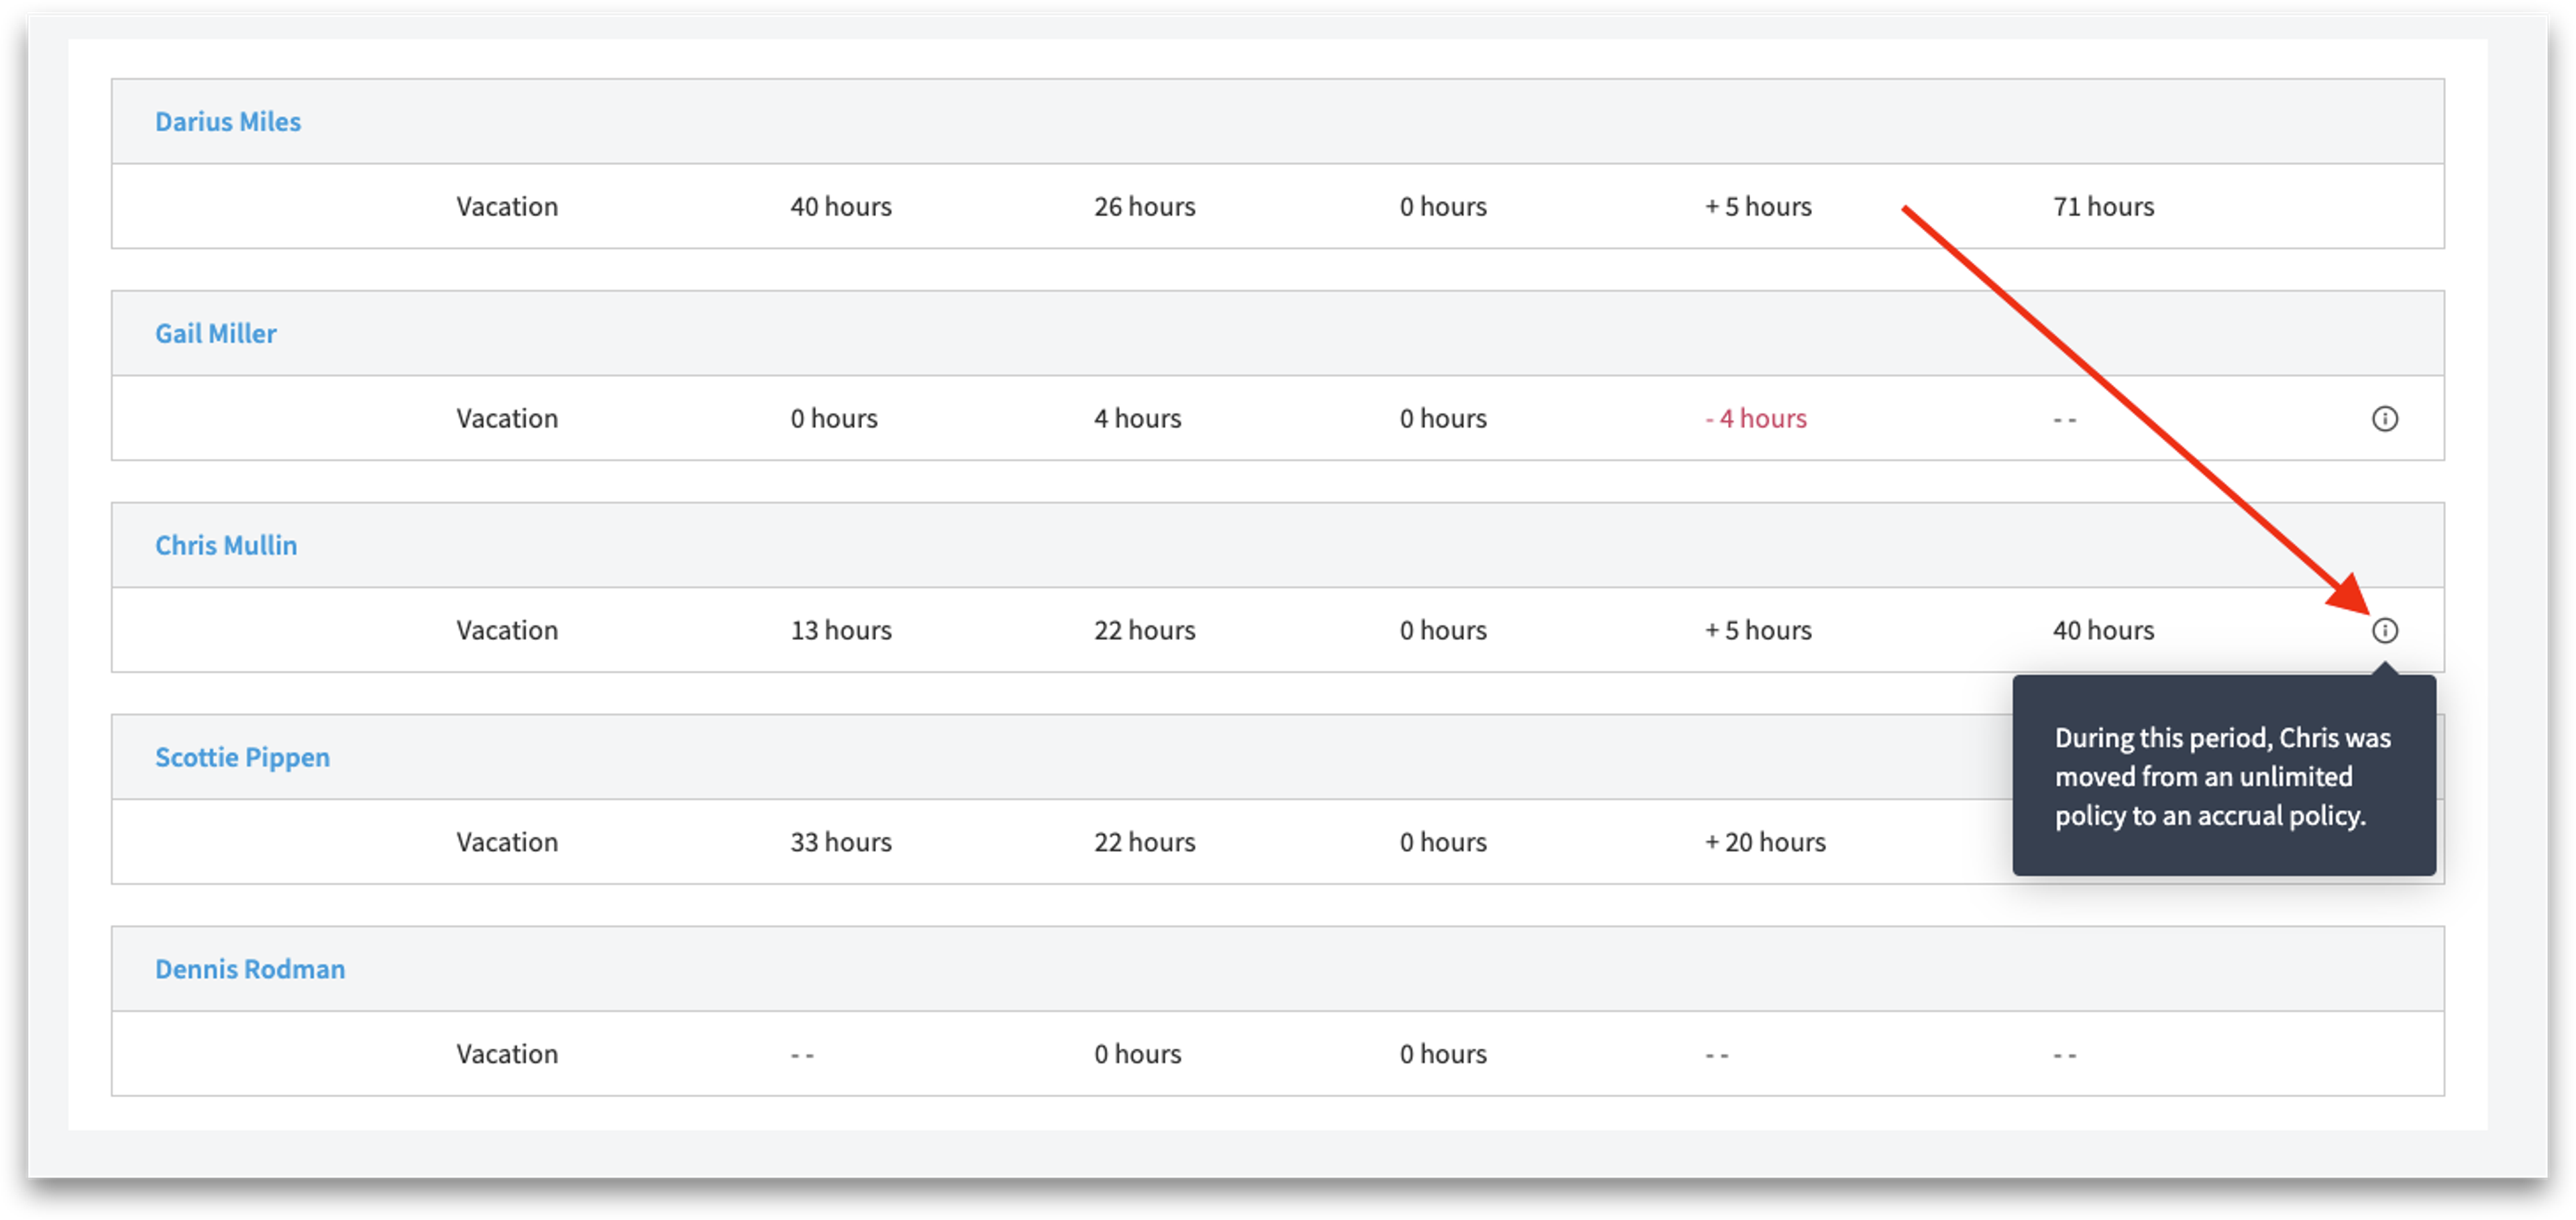The height and width of the screenshot is (1220, 2576).
Task: Open Scottie Pippen's profile link
Action: 242,757
